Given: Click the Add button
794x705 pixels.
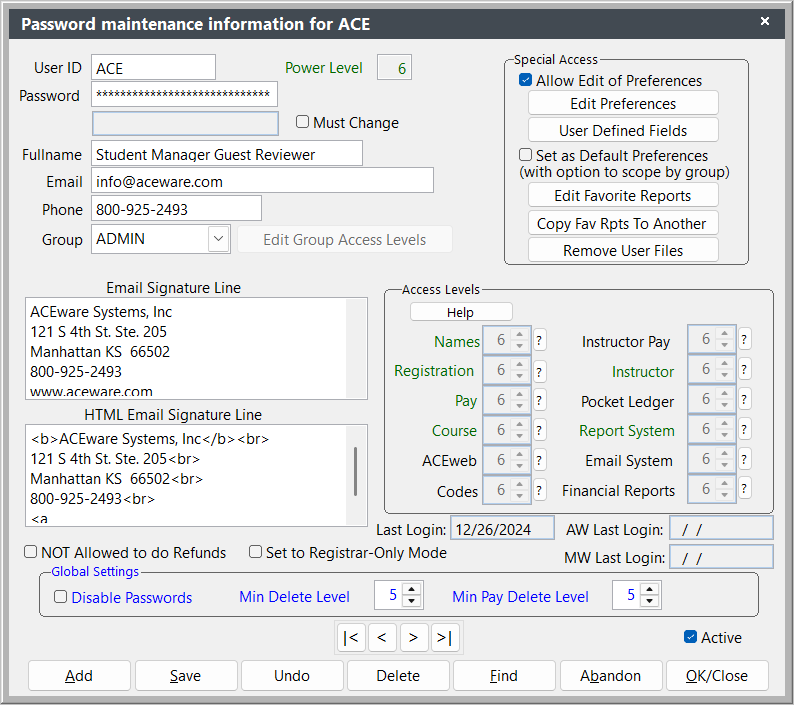Looking at the screenshot, I should (79, 675).
